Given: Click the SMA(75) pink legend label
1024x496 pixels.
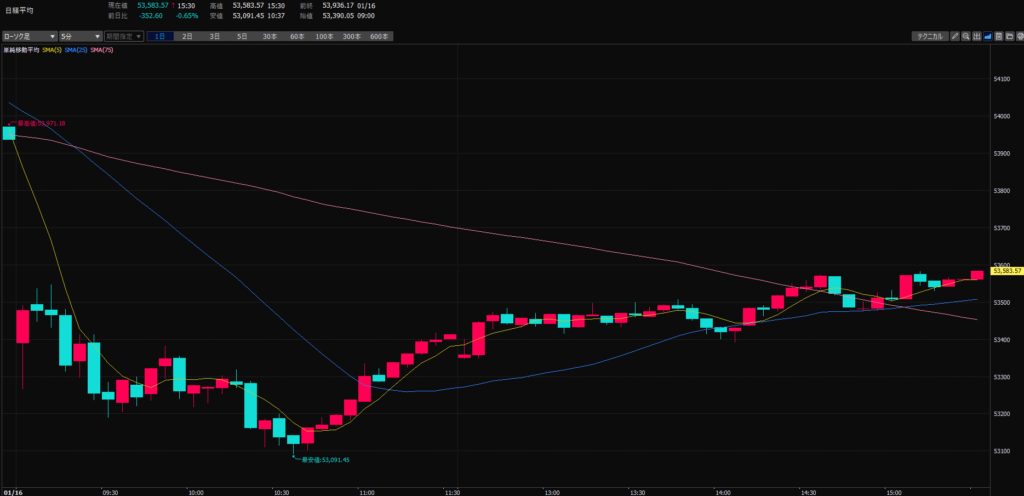Looking at the screenshot, I should point(102,50).
